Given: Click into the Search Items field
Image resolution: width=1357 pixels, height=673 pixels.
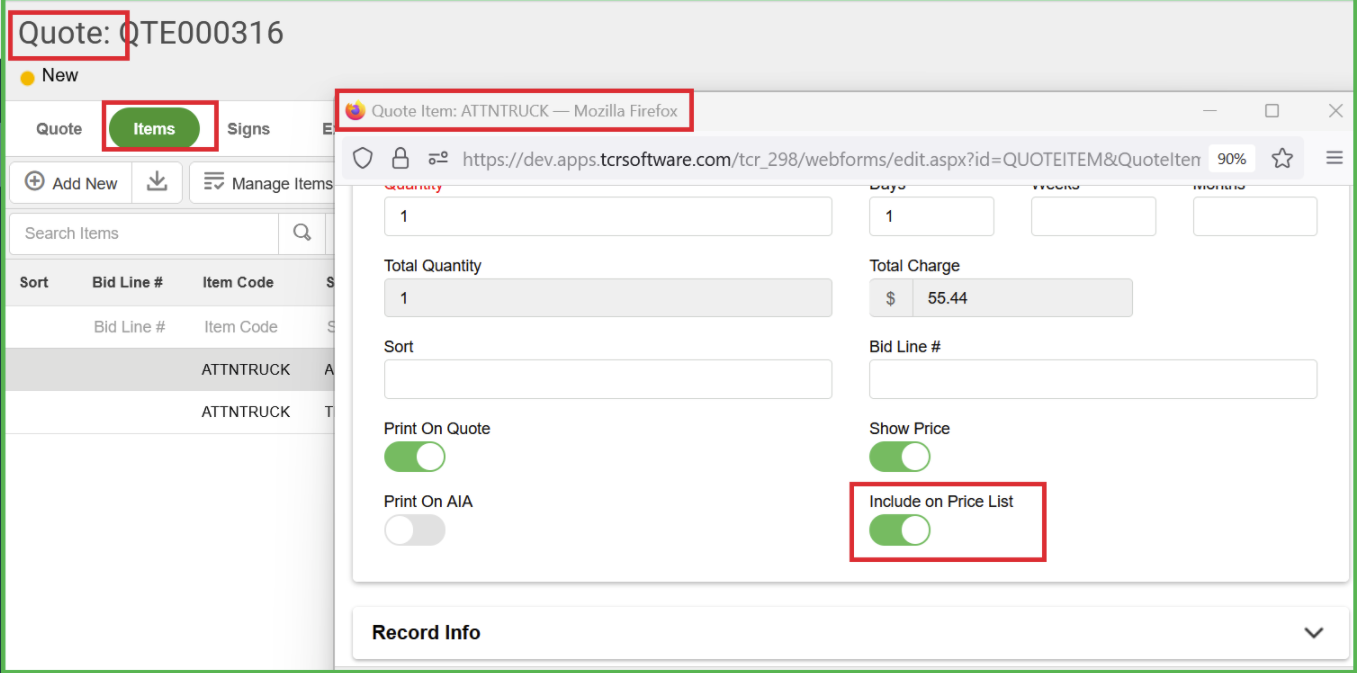Looking at the screenshot, I should point(144,233).
